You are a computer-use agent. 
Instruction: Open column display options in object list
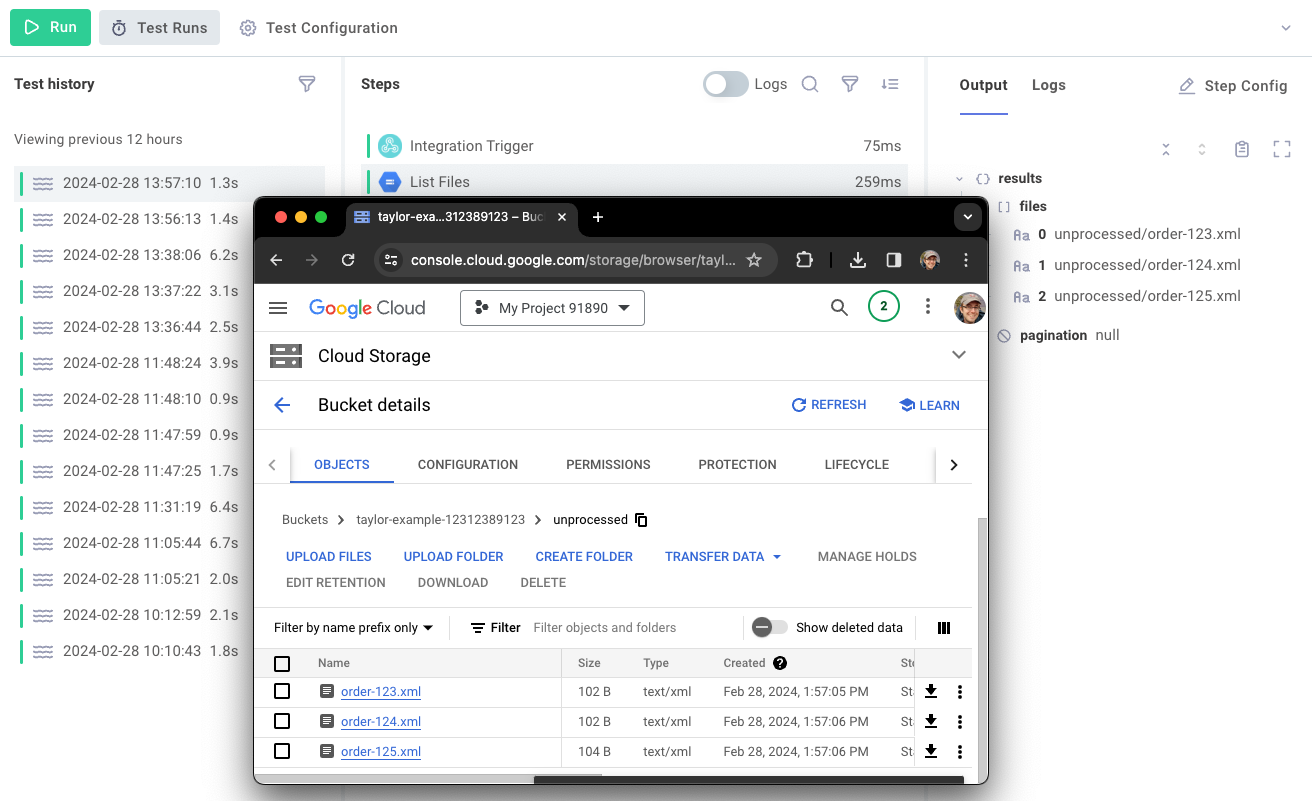tap(943, 627)
